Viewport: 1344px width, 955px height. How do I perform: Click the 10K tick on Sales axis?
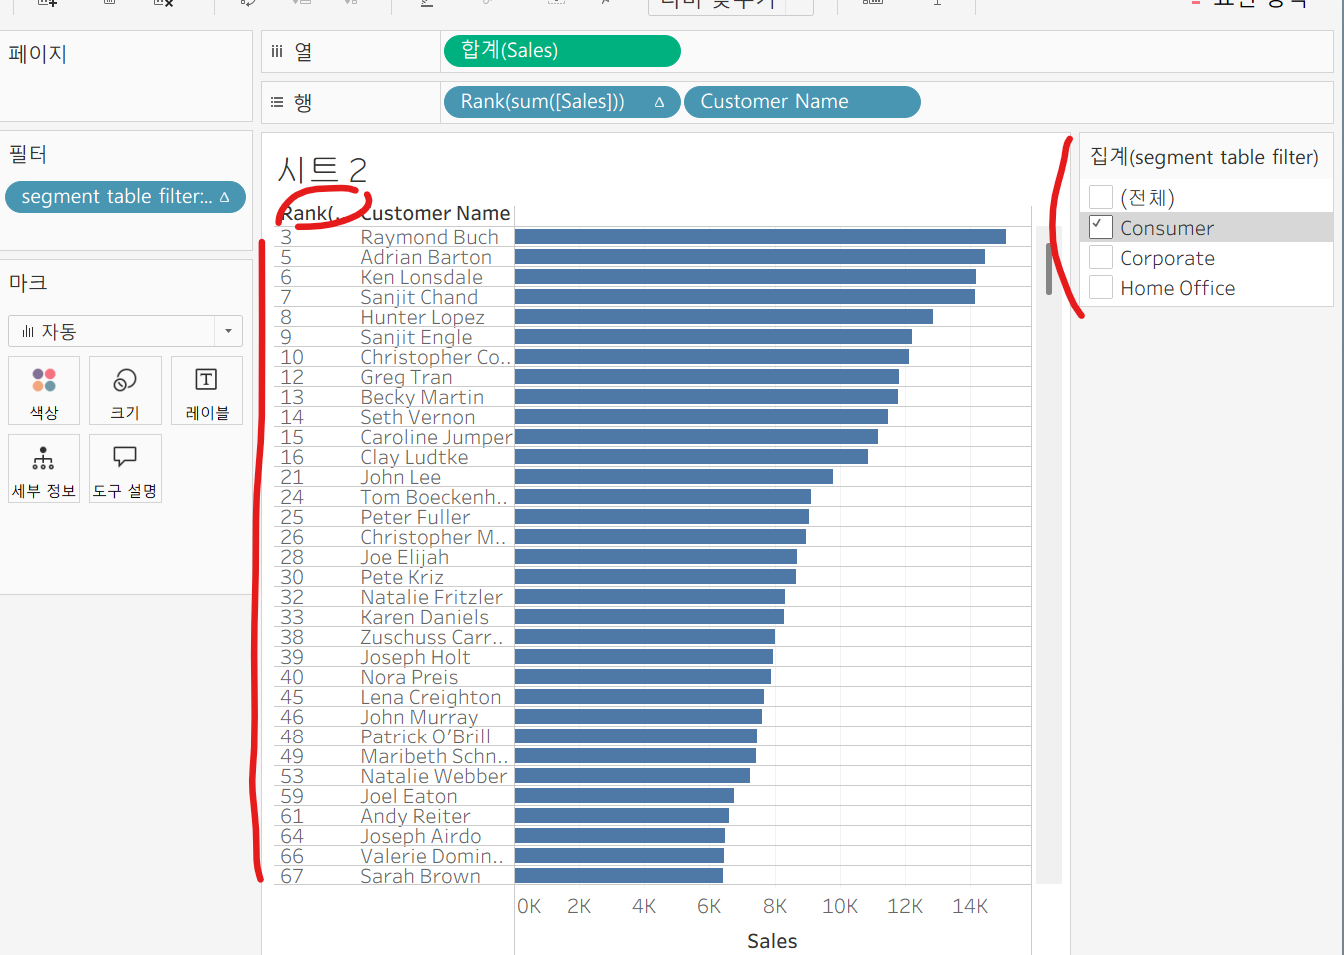tap(840, 906)
